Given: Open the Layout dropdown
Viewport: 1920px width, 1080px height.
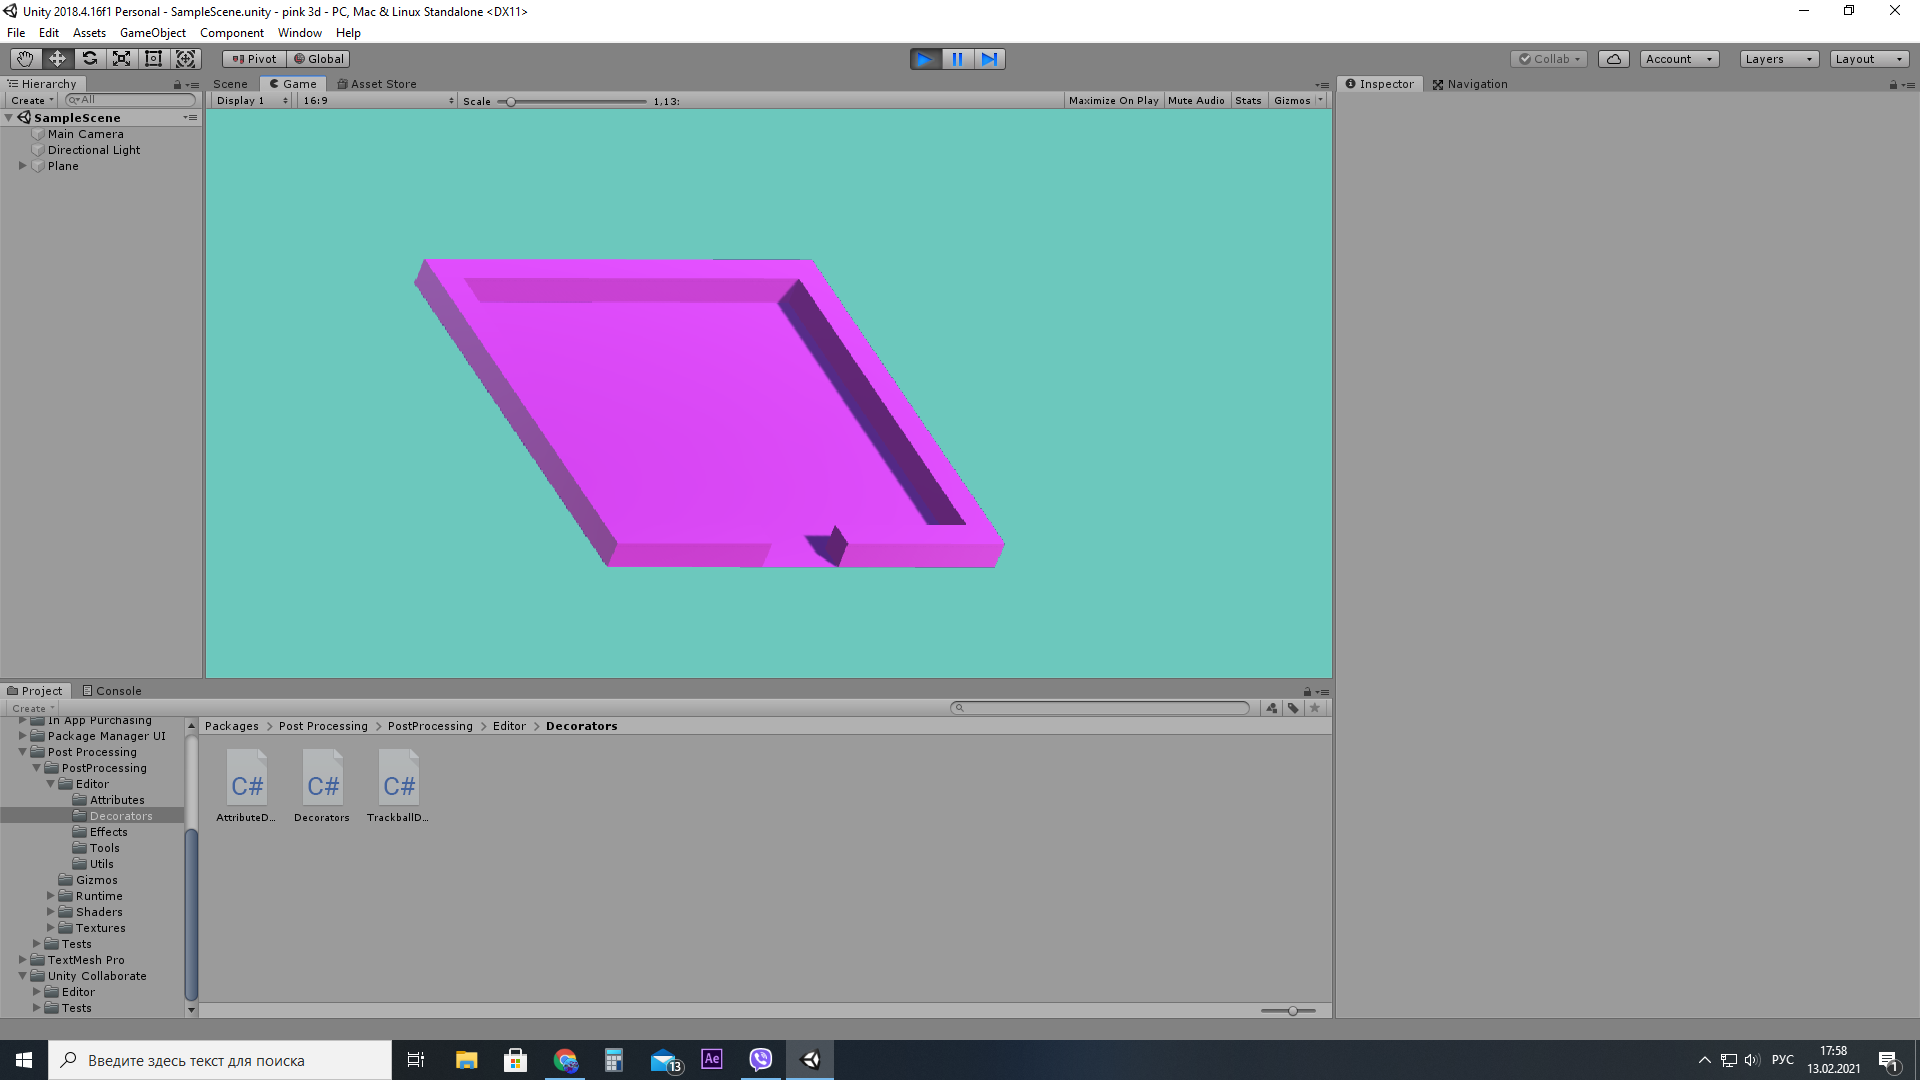Looking at the screenshot, I should tap(1869, 59).
